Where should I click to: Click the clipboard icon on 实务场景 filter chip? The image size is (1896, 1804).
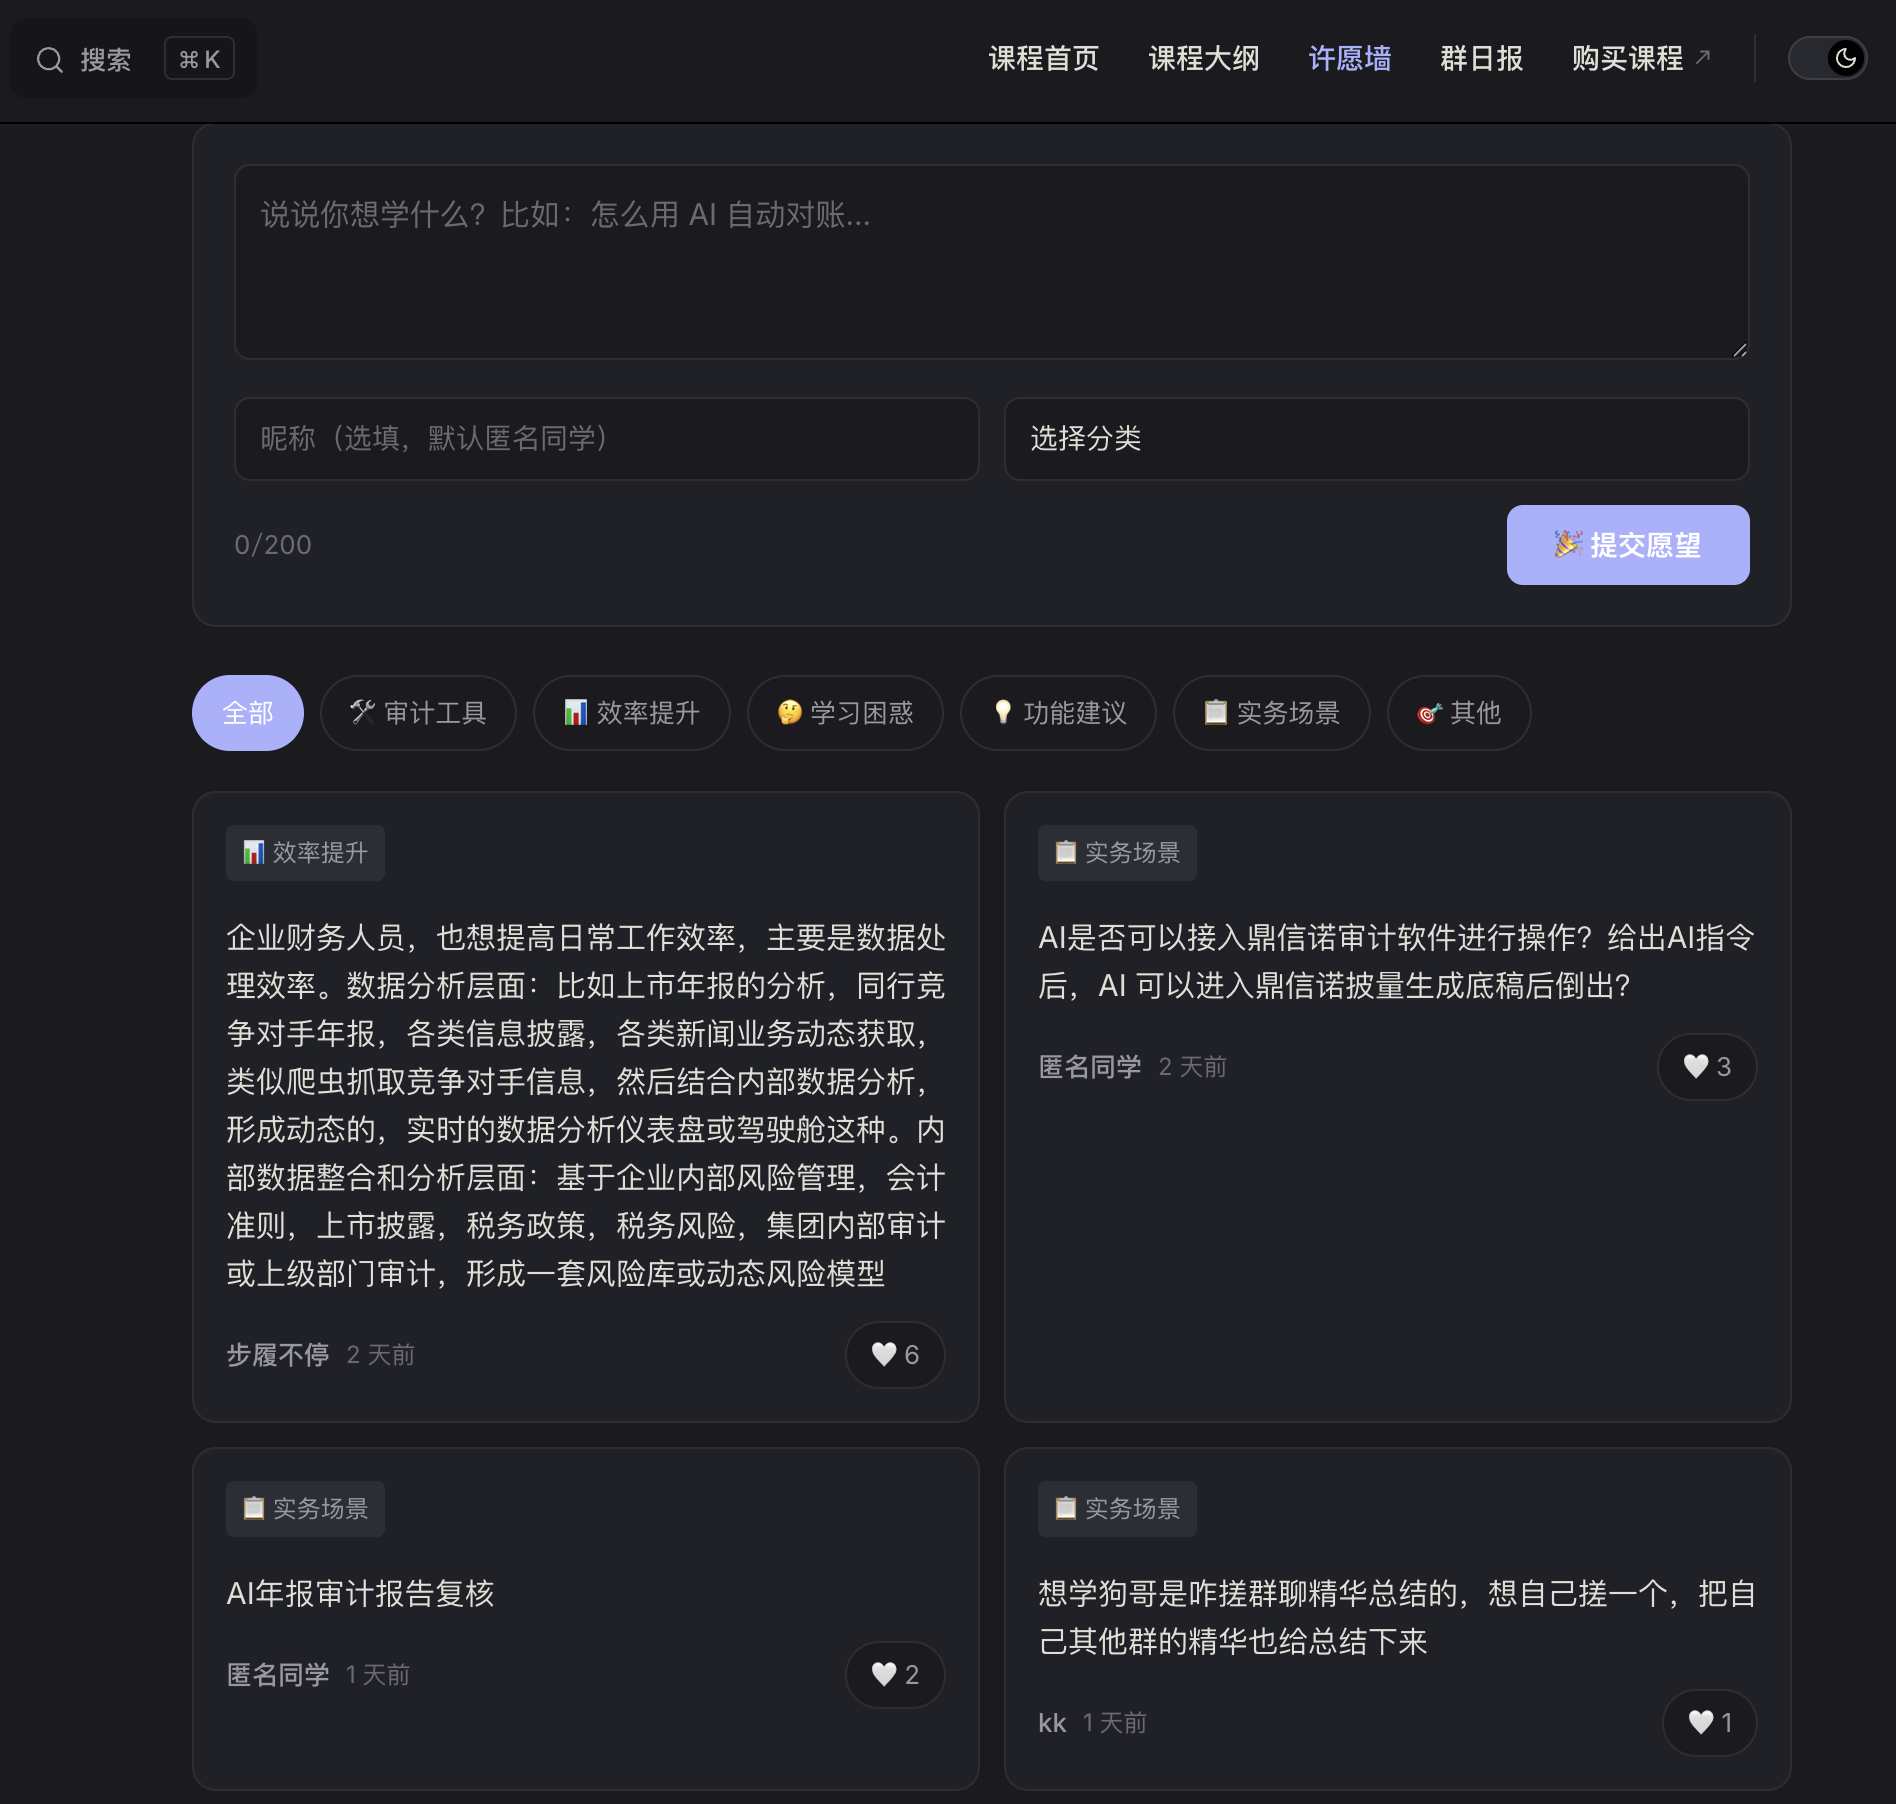tap(1215, 712)
